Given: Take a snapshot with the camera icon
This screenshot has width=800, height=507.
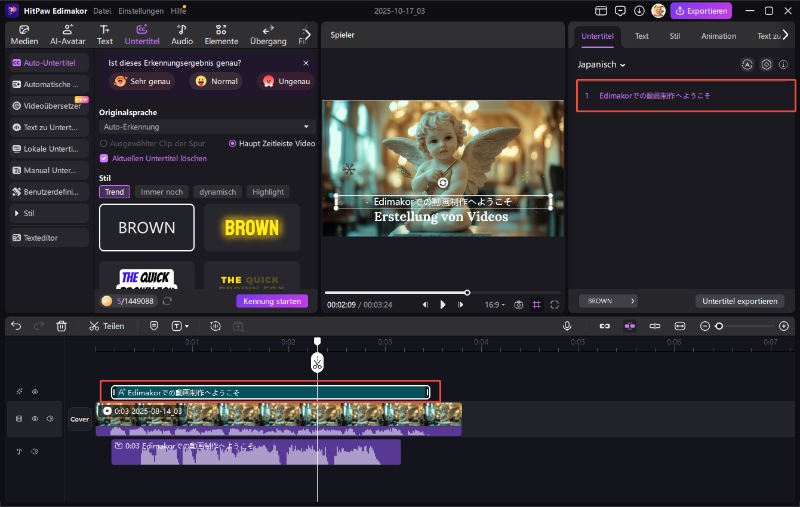Looking at the screenshot, I should pyautogui.click(x=518, y=305).
